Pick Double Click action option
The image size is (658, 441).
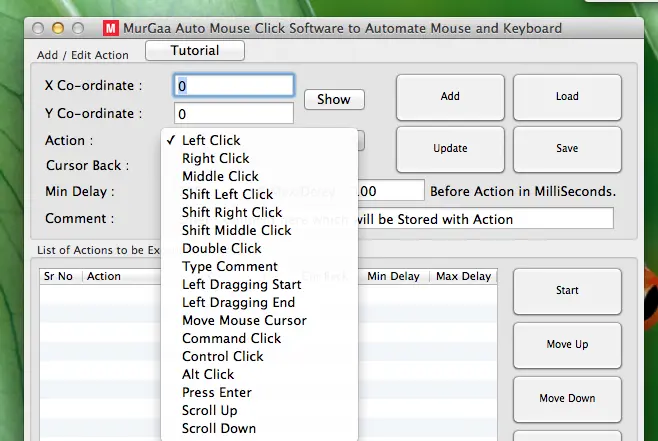point(221,248)
